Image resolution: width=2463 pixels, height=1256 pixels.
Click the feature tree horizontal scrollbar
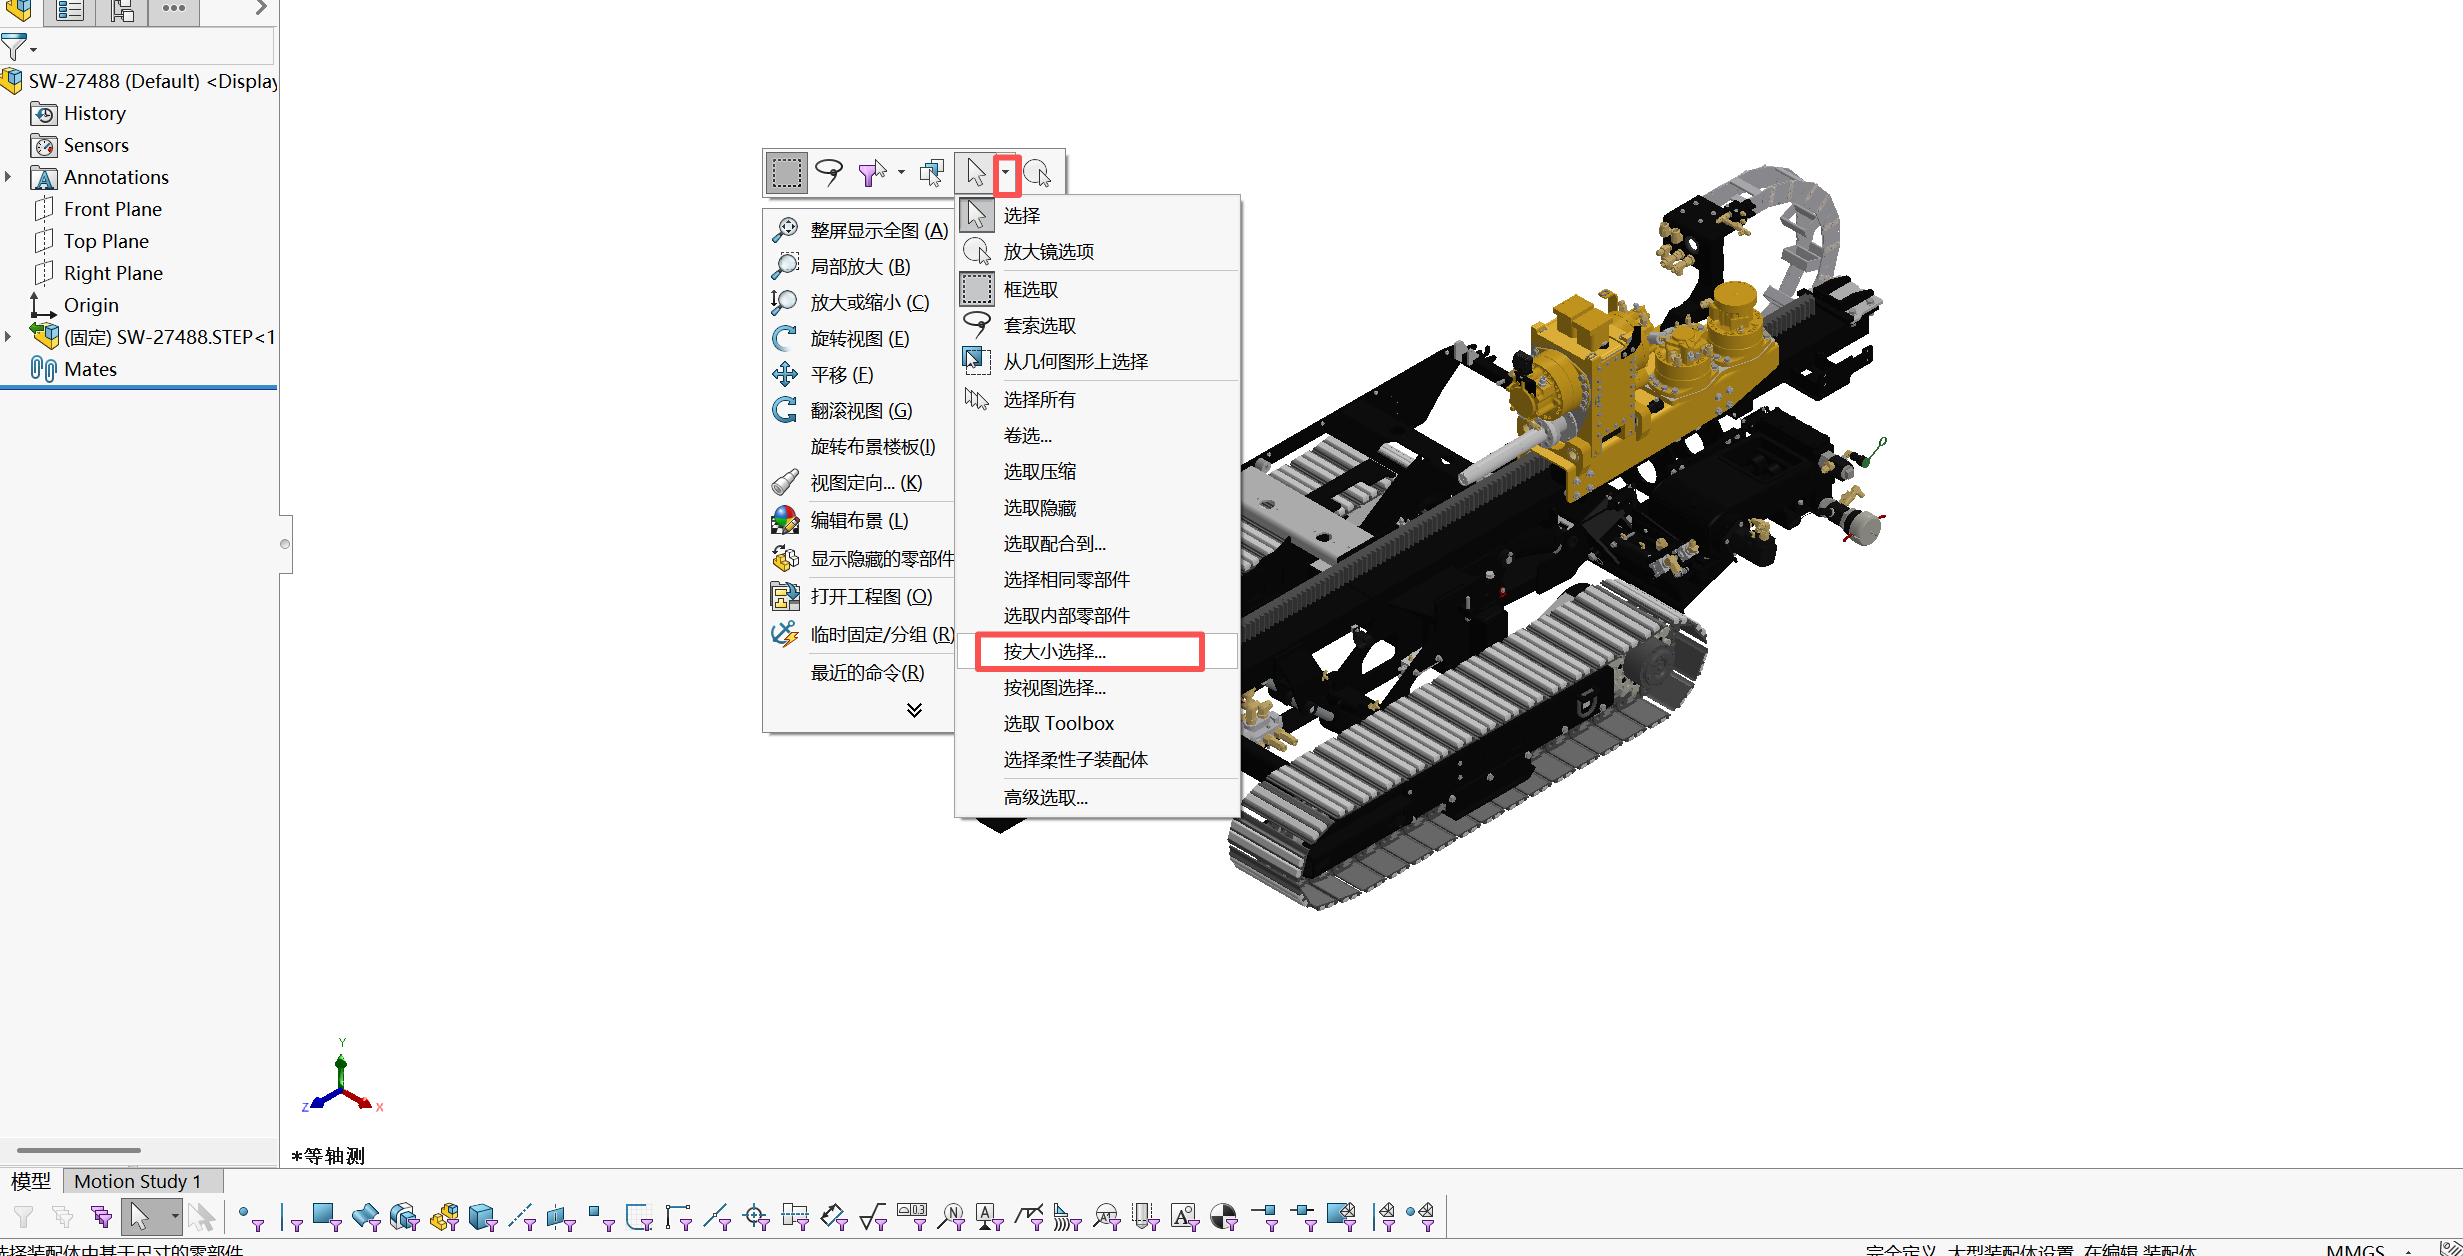[x=78, y=1150]
